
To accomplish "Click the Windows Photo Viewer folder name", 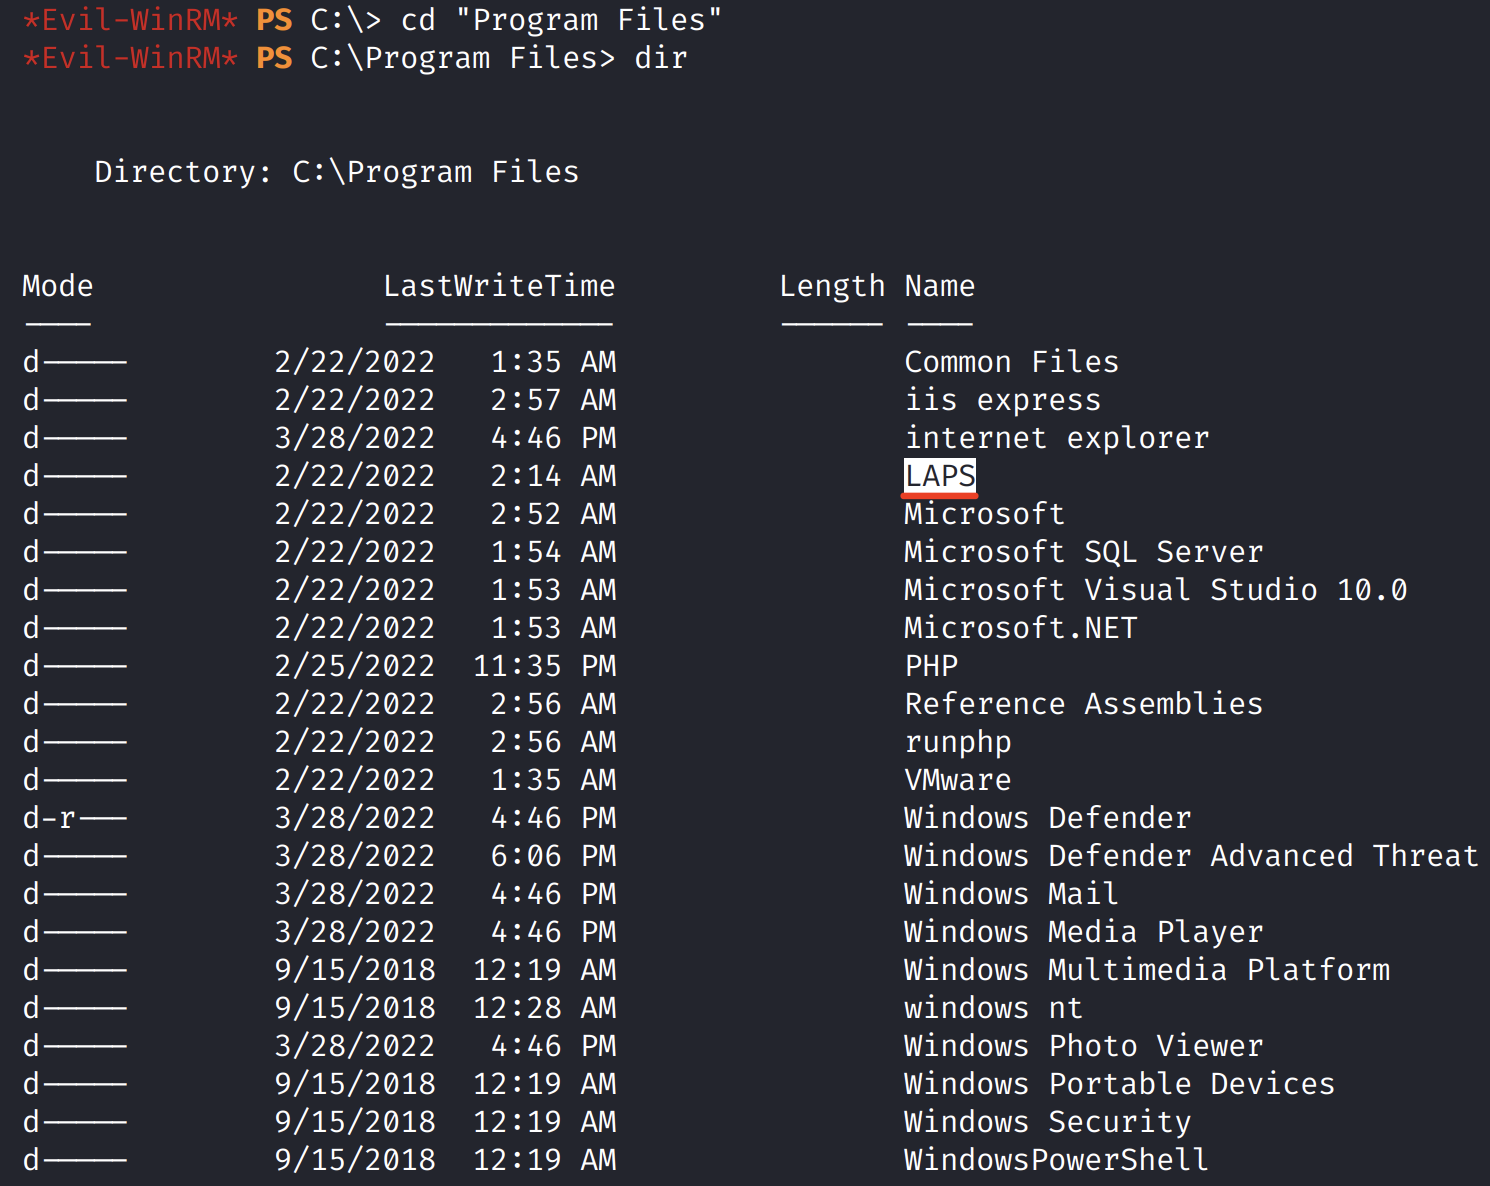I will (x=1083, y=1046).
